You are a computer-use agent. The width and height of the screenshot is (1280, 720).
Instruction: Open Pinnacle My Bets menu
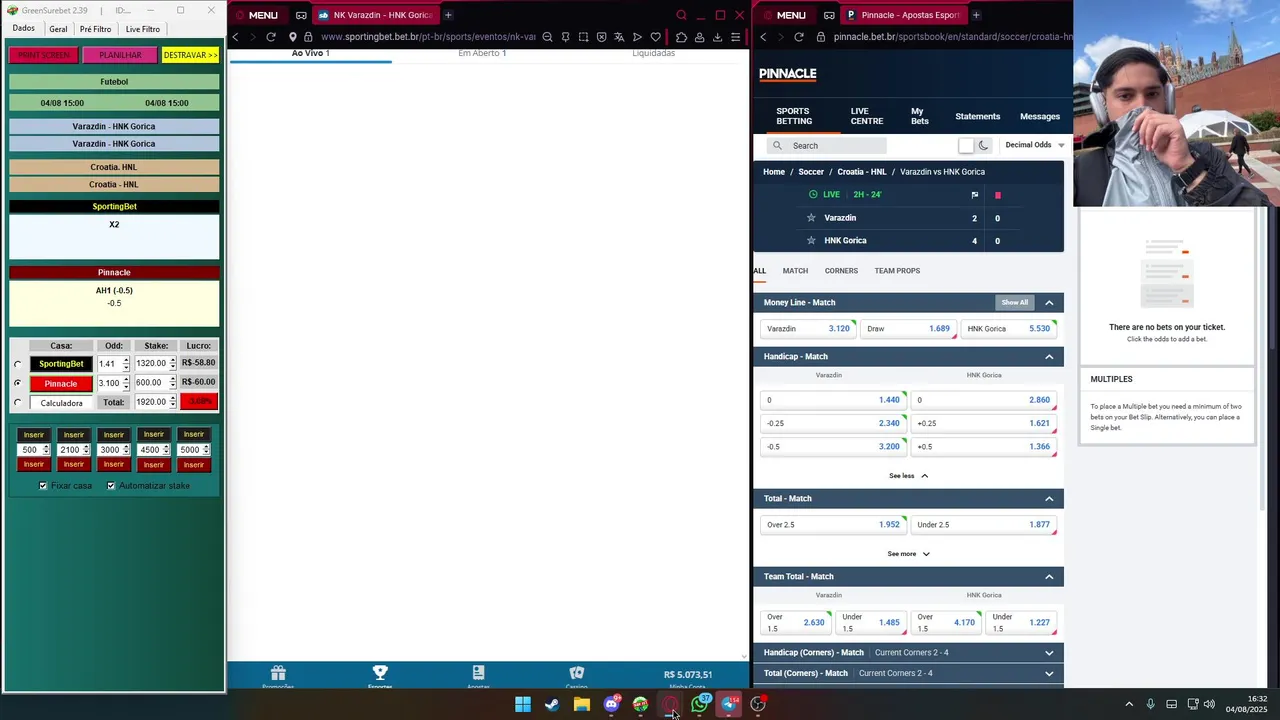[x=919, y=117]
